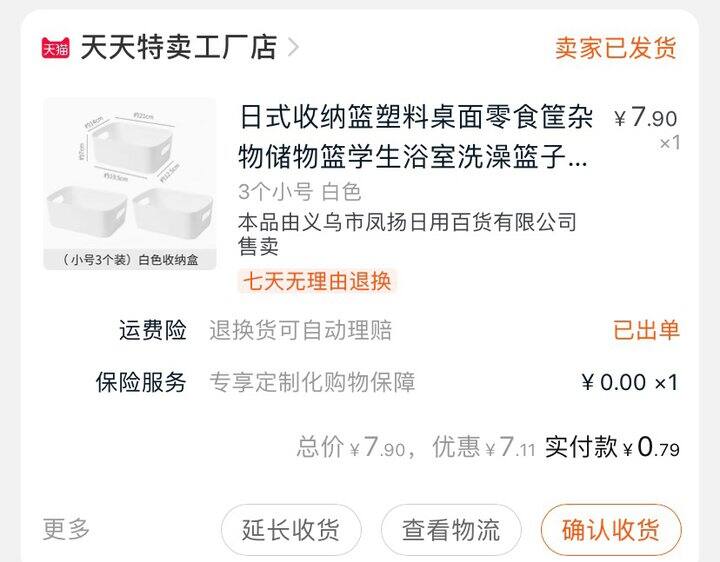Click the 查看物流 logistics button
This screenshot has width=720, height=562.
451,530
